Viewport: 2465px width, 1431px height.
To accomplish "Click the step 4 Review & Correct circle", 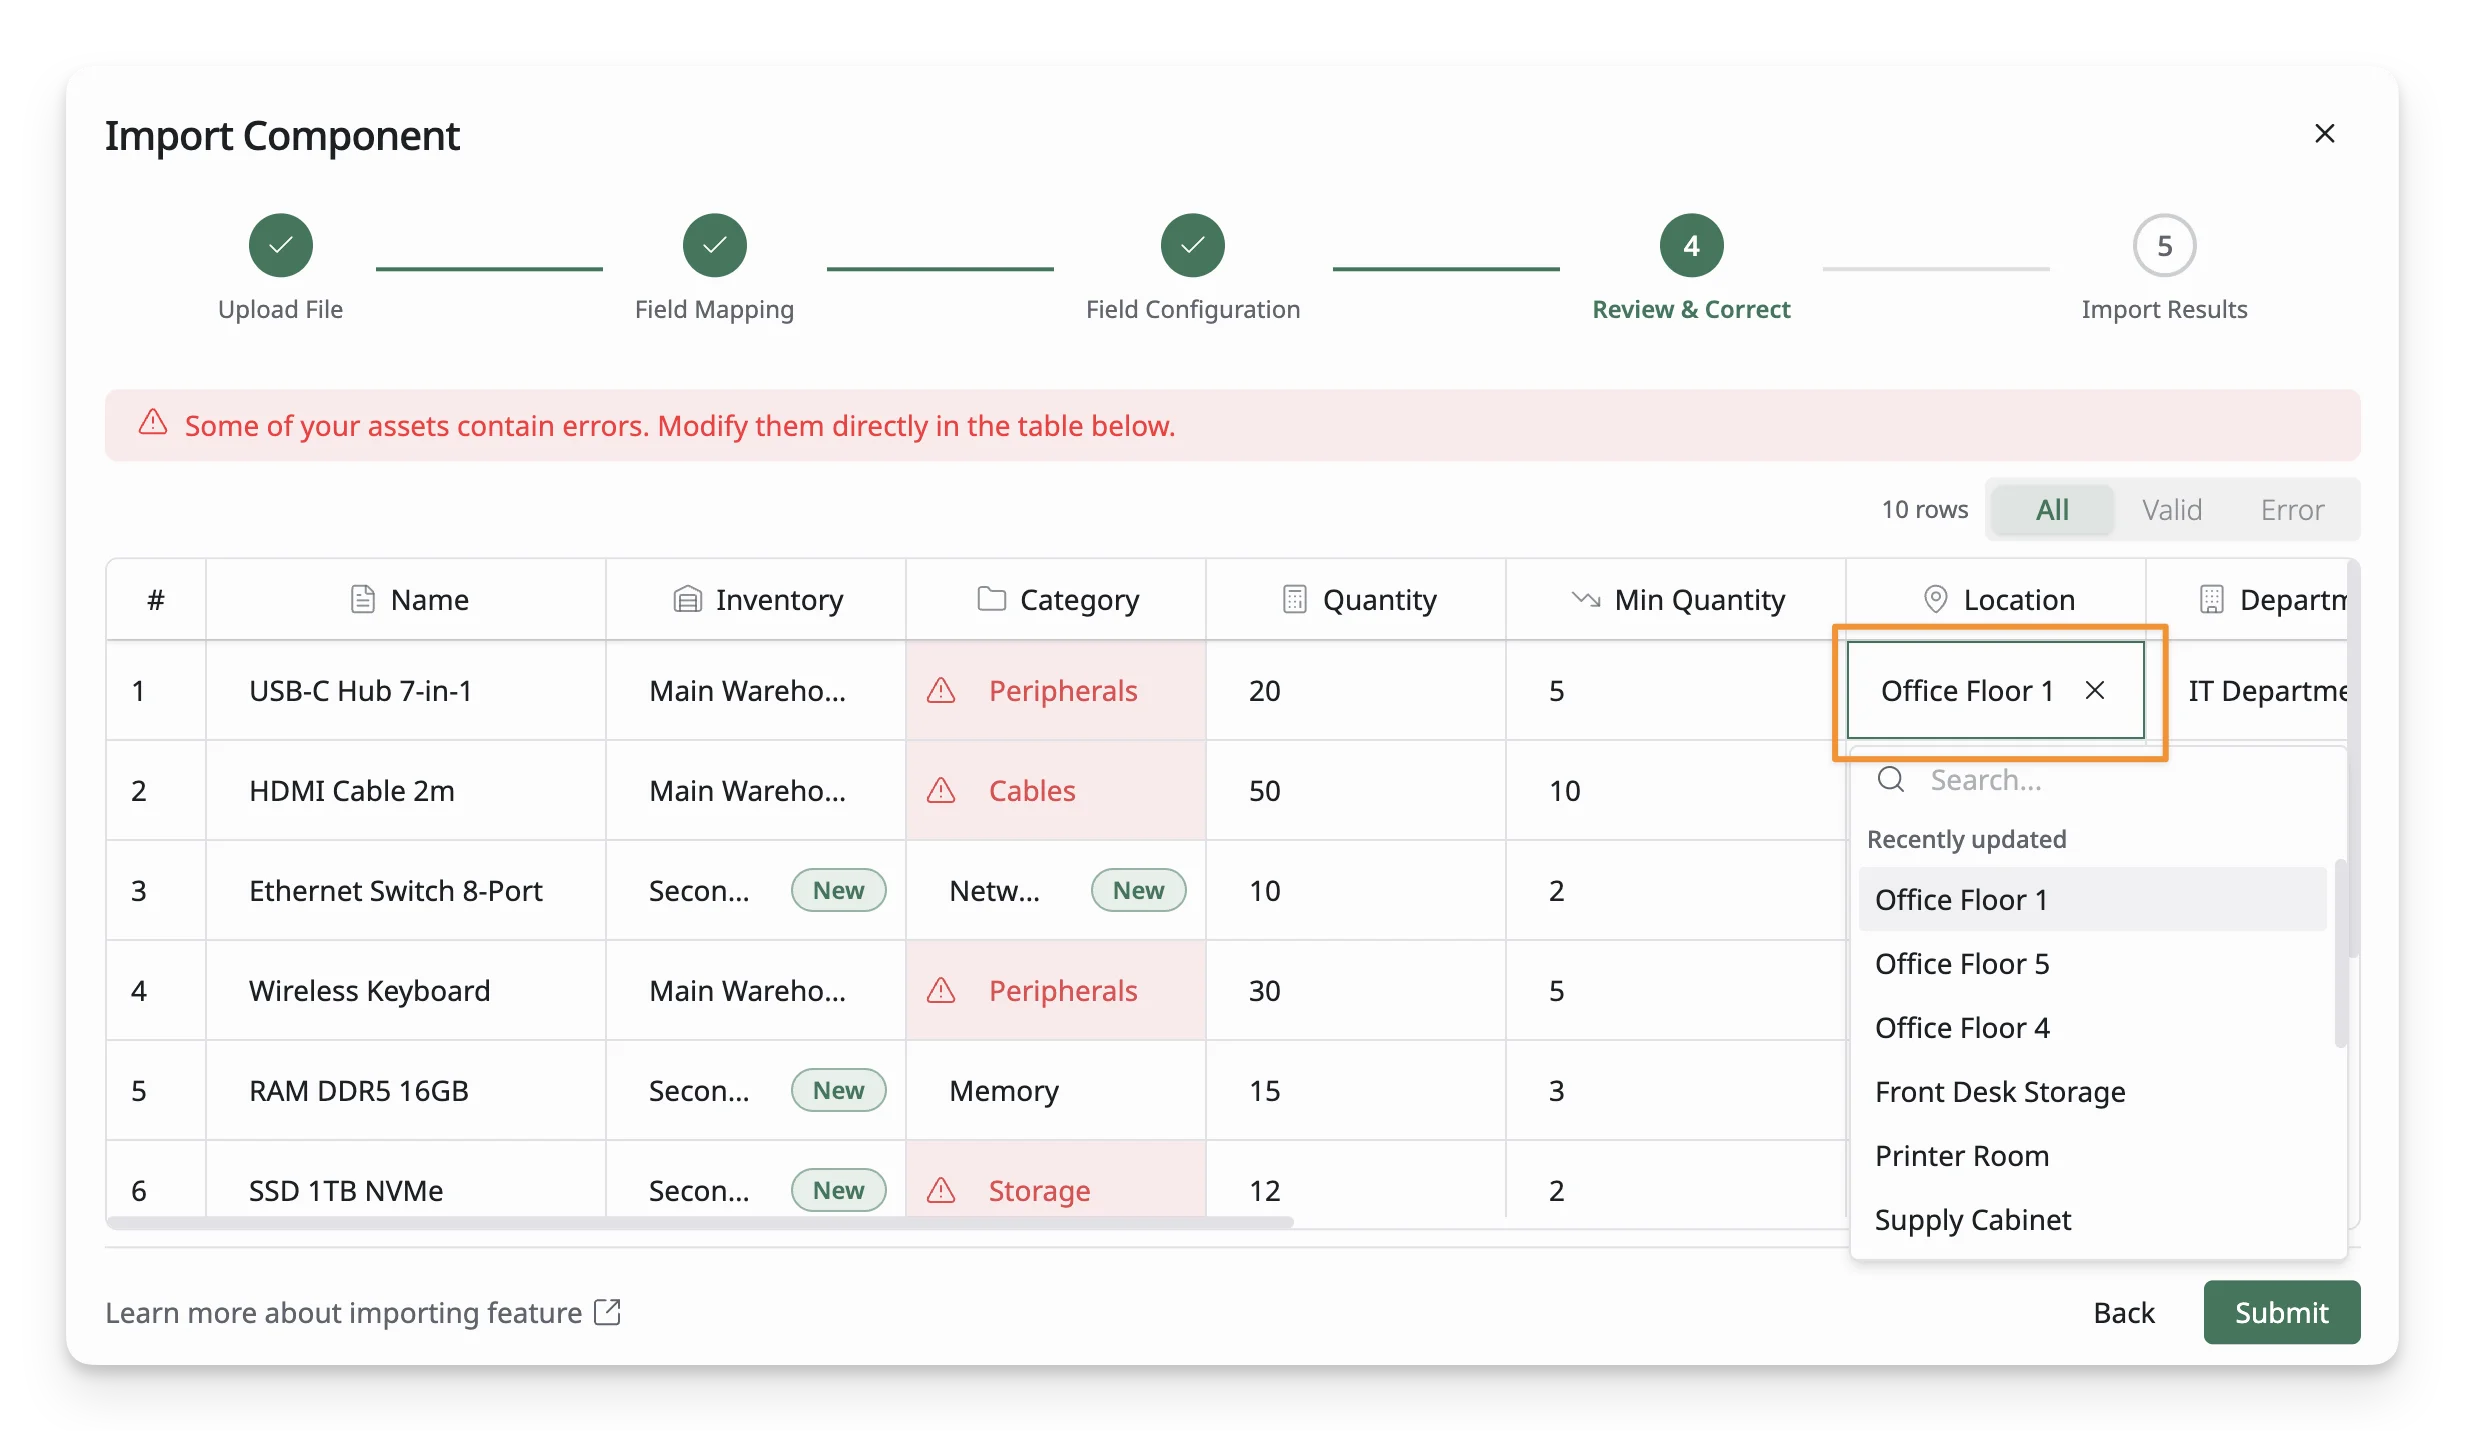I will click(x=1691, y=245).
